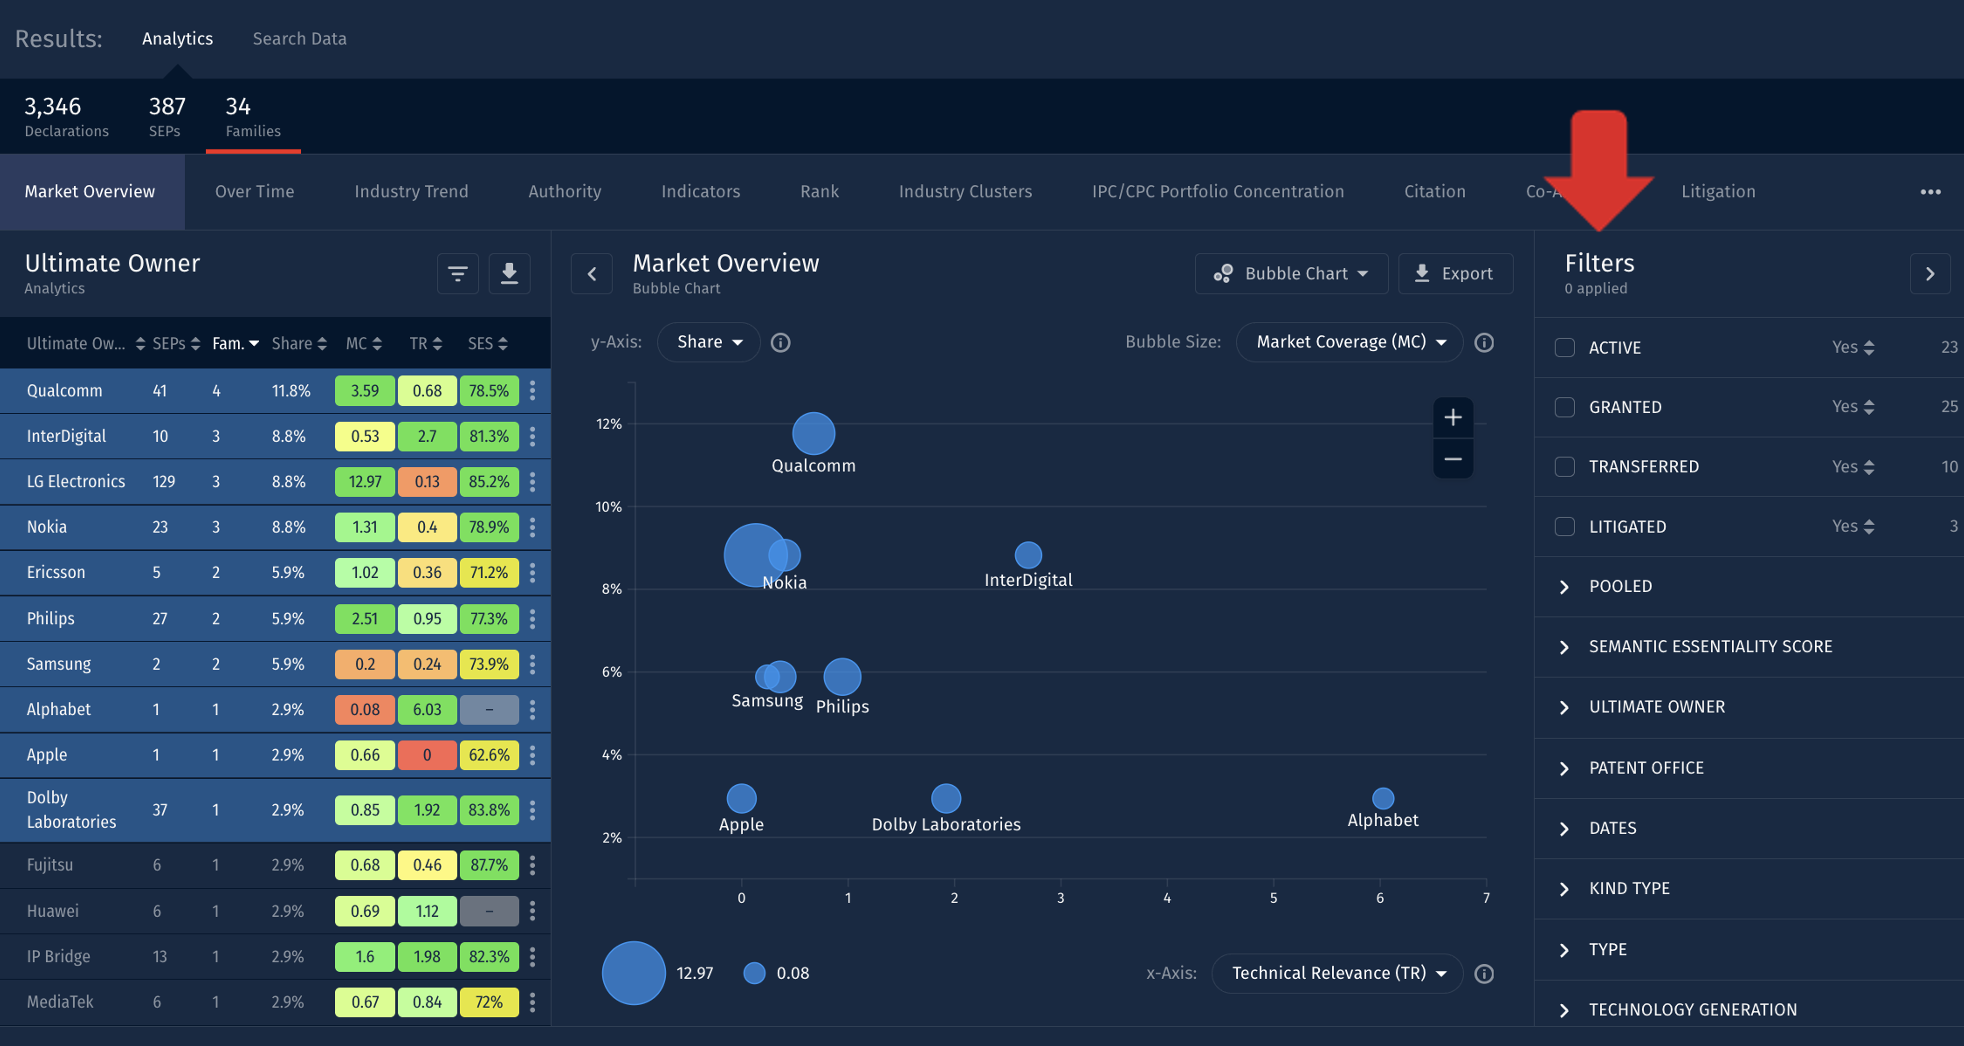Open the Ultimate Owner filter icon
The width and height of the screenshot is (1964, 1046).
point(458,273)
